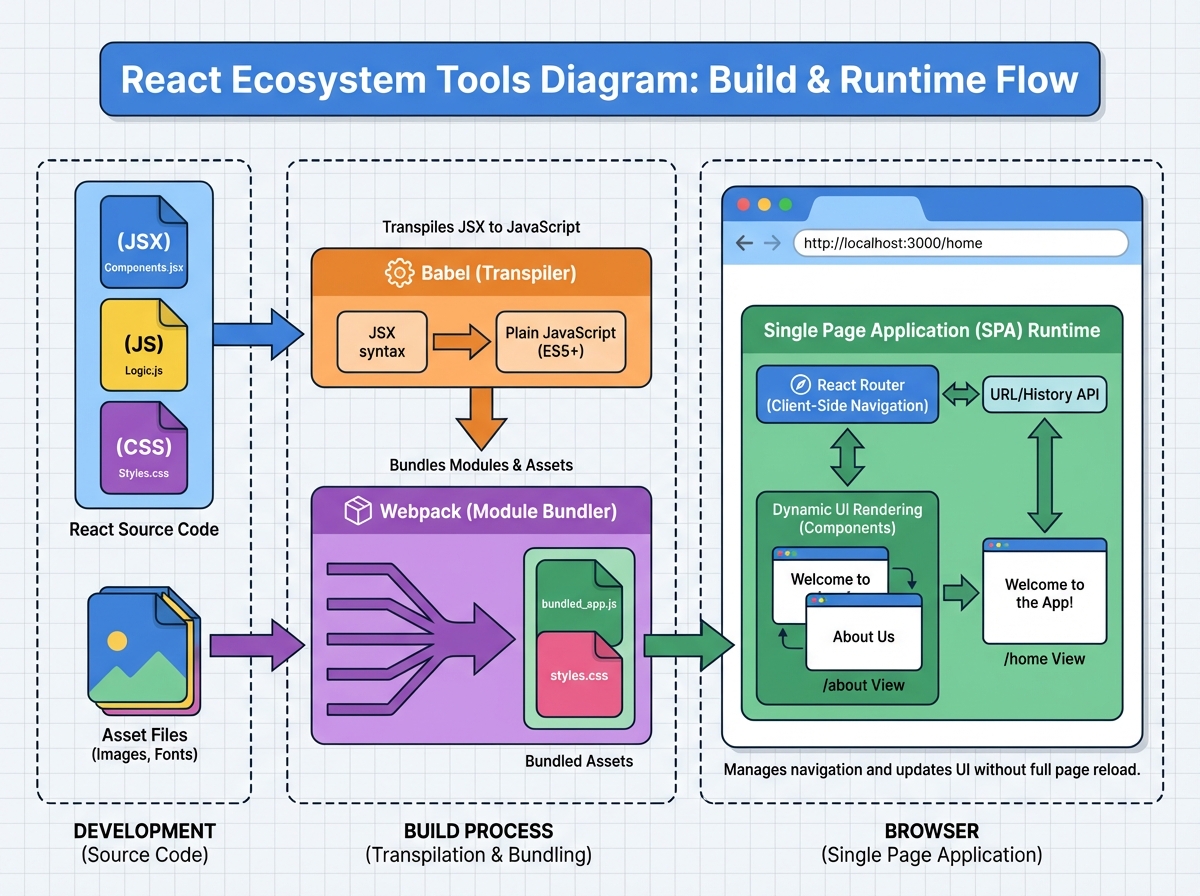Select the Welcome to the App! window

tap(1045, 591)
